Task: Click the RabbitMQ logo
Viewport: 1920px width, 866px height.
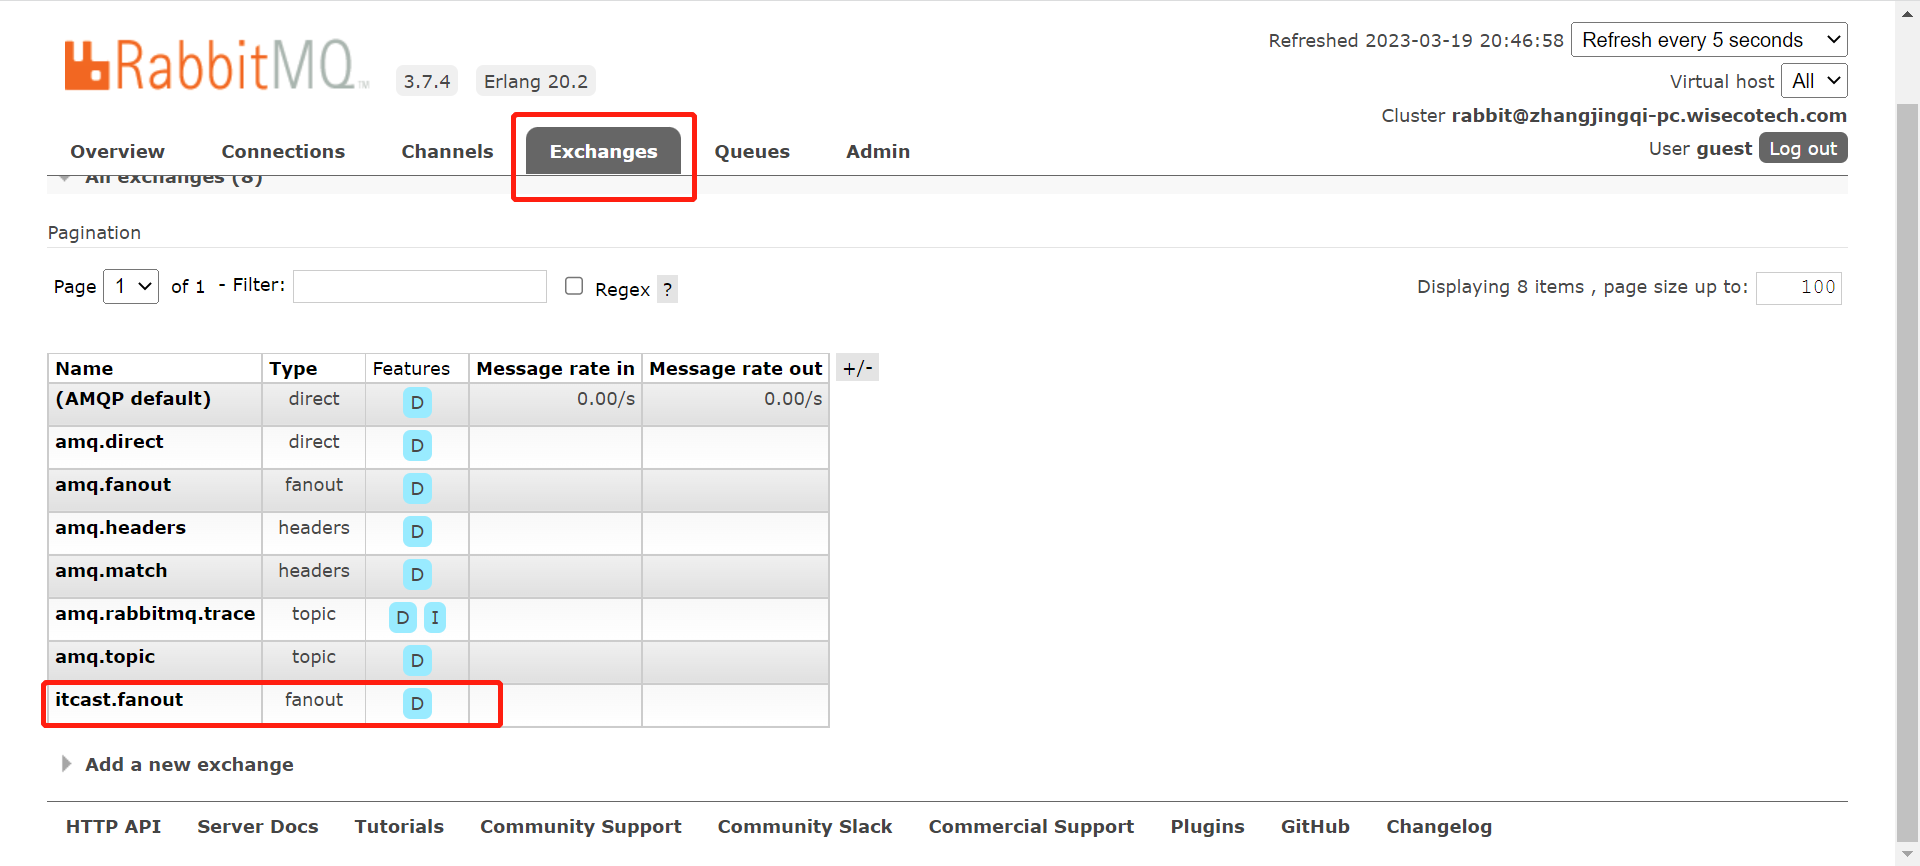Action: point(216,66)
